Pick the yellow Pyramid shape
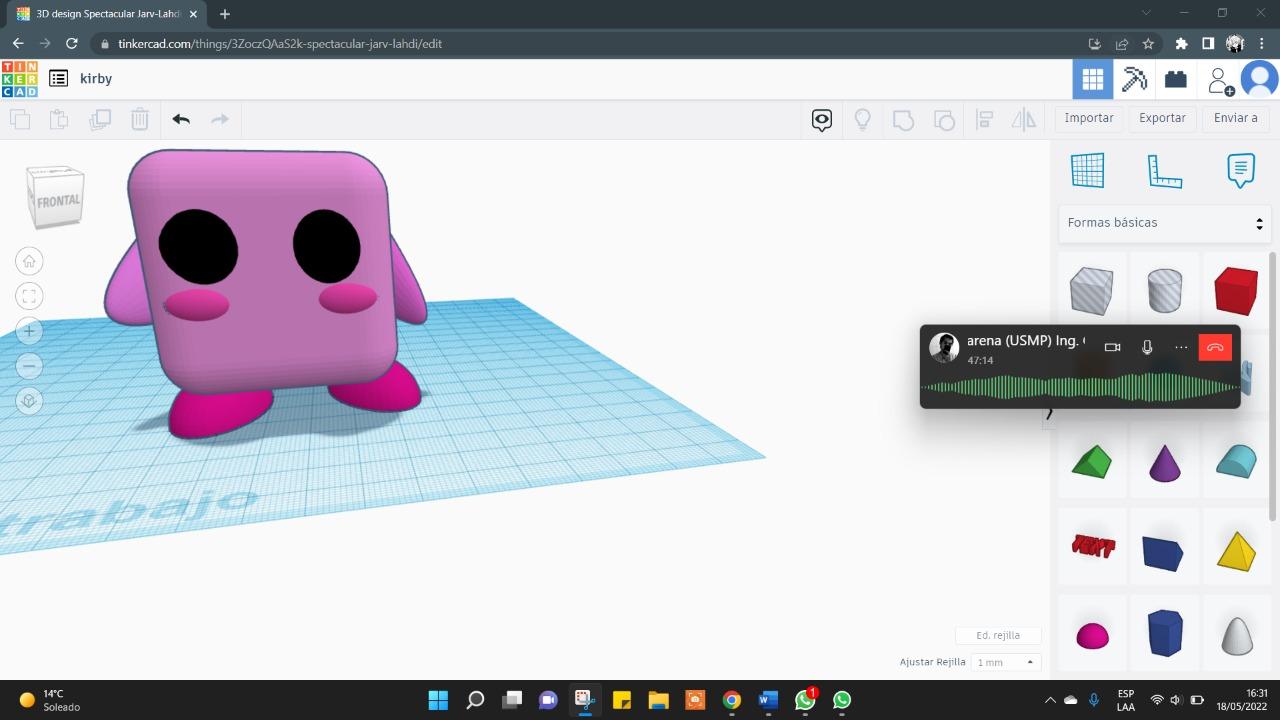The width and height of the screenshot is (1280, 720). (1236, 550)
